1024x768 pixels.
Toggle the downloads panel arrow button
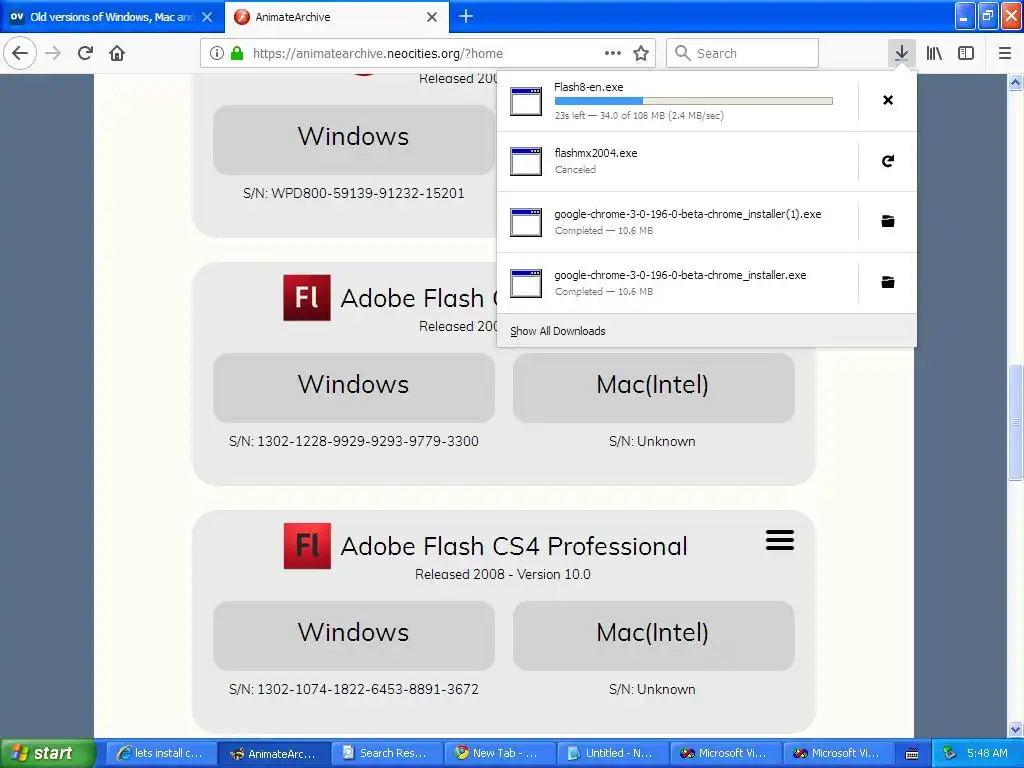coord(901,53)
